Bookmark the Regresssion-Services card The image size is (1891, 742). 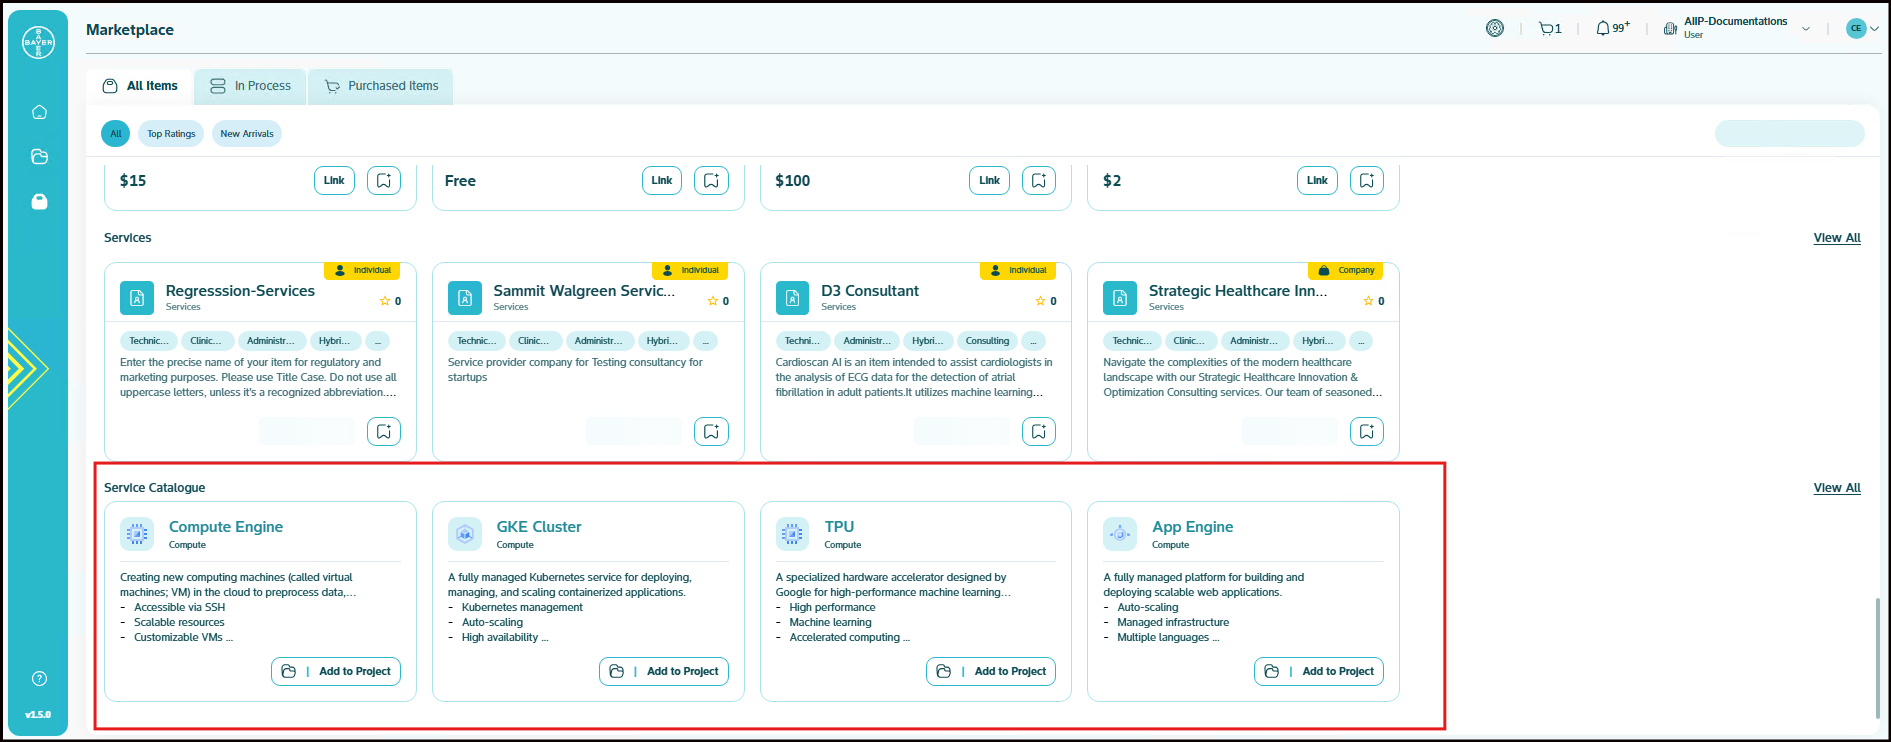384,432
